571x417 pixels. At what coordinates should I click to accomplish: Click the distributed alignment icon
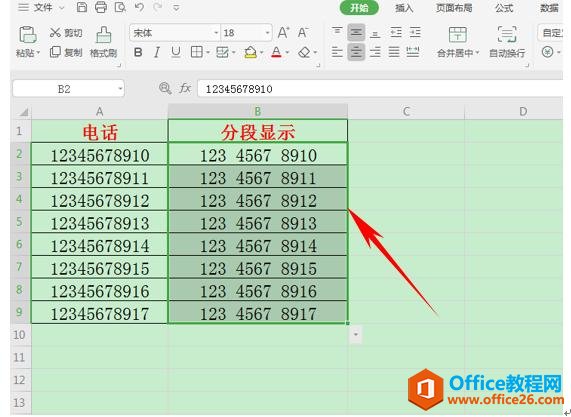click(x=413, y=52)
